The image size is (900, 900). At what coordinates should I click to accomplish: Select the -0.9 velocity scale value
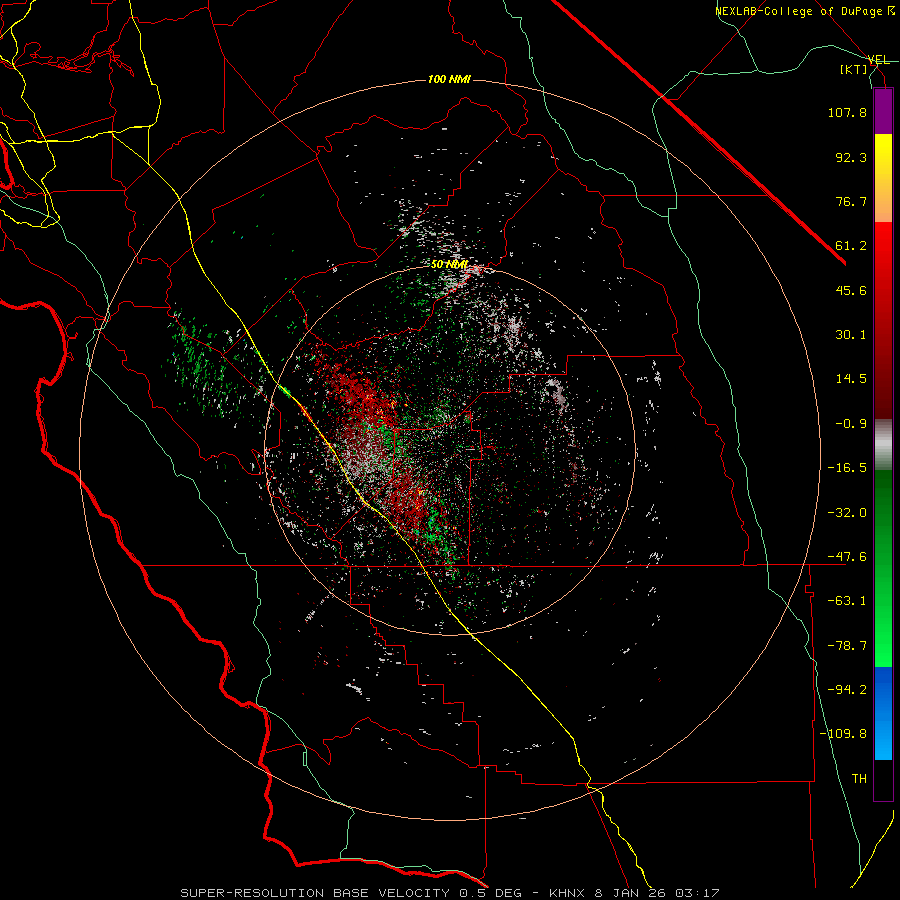851,424
